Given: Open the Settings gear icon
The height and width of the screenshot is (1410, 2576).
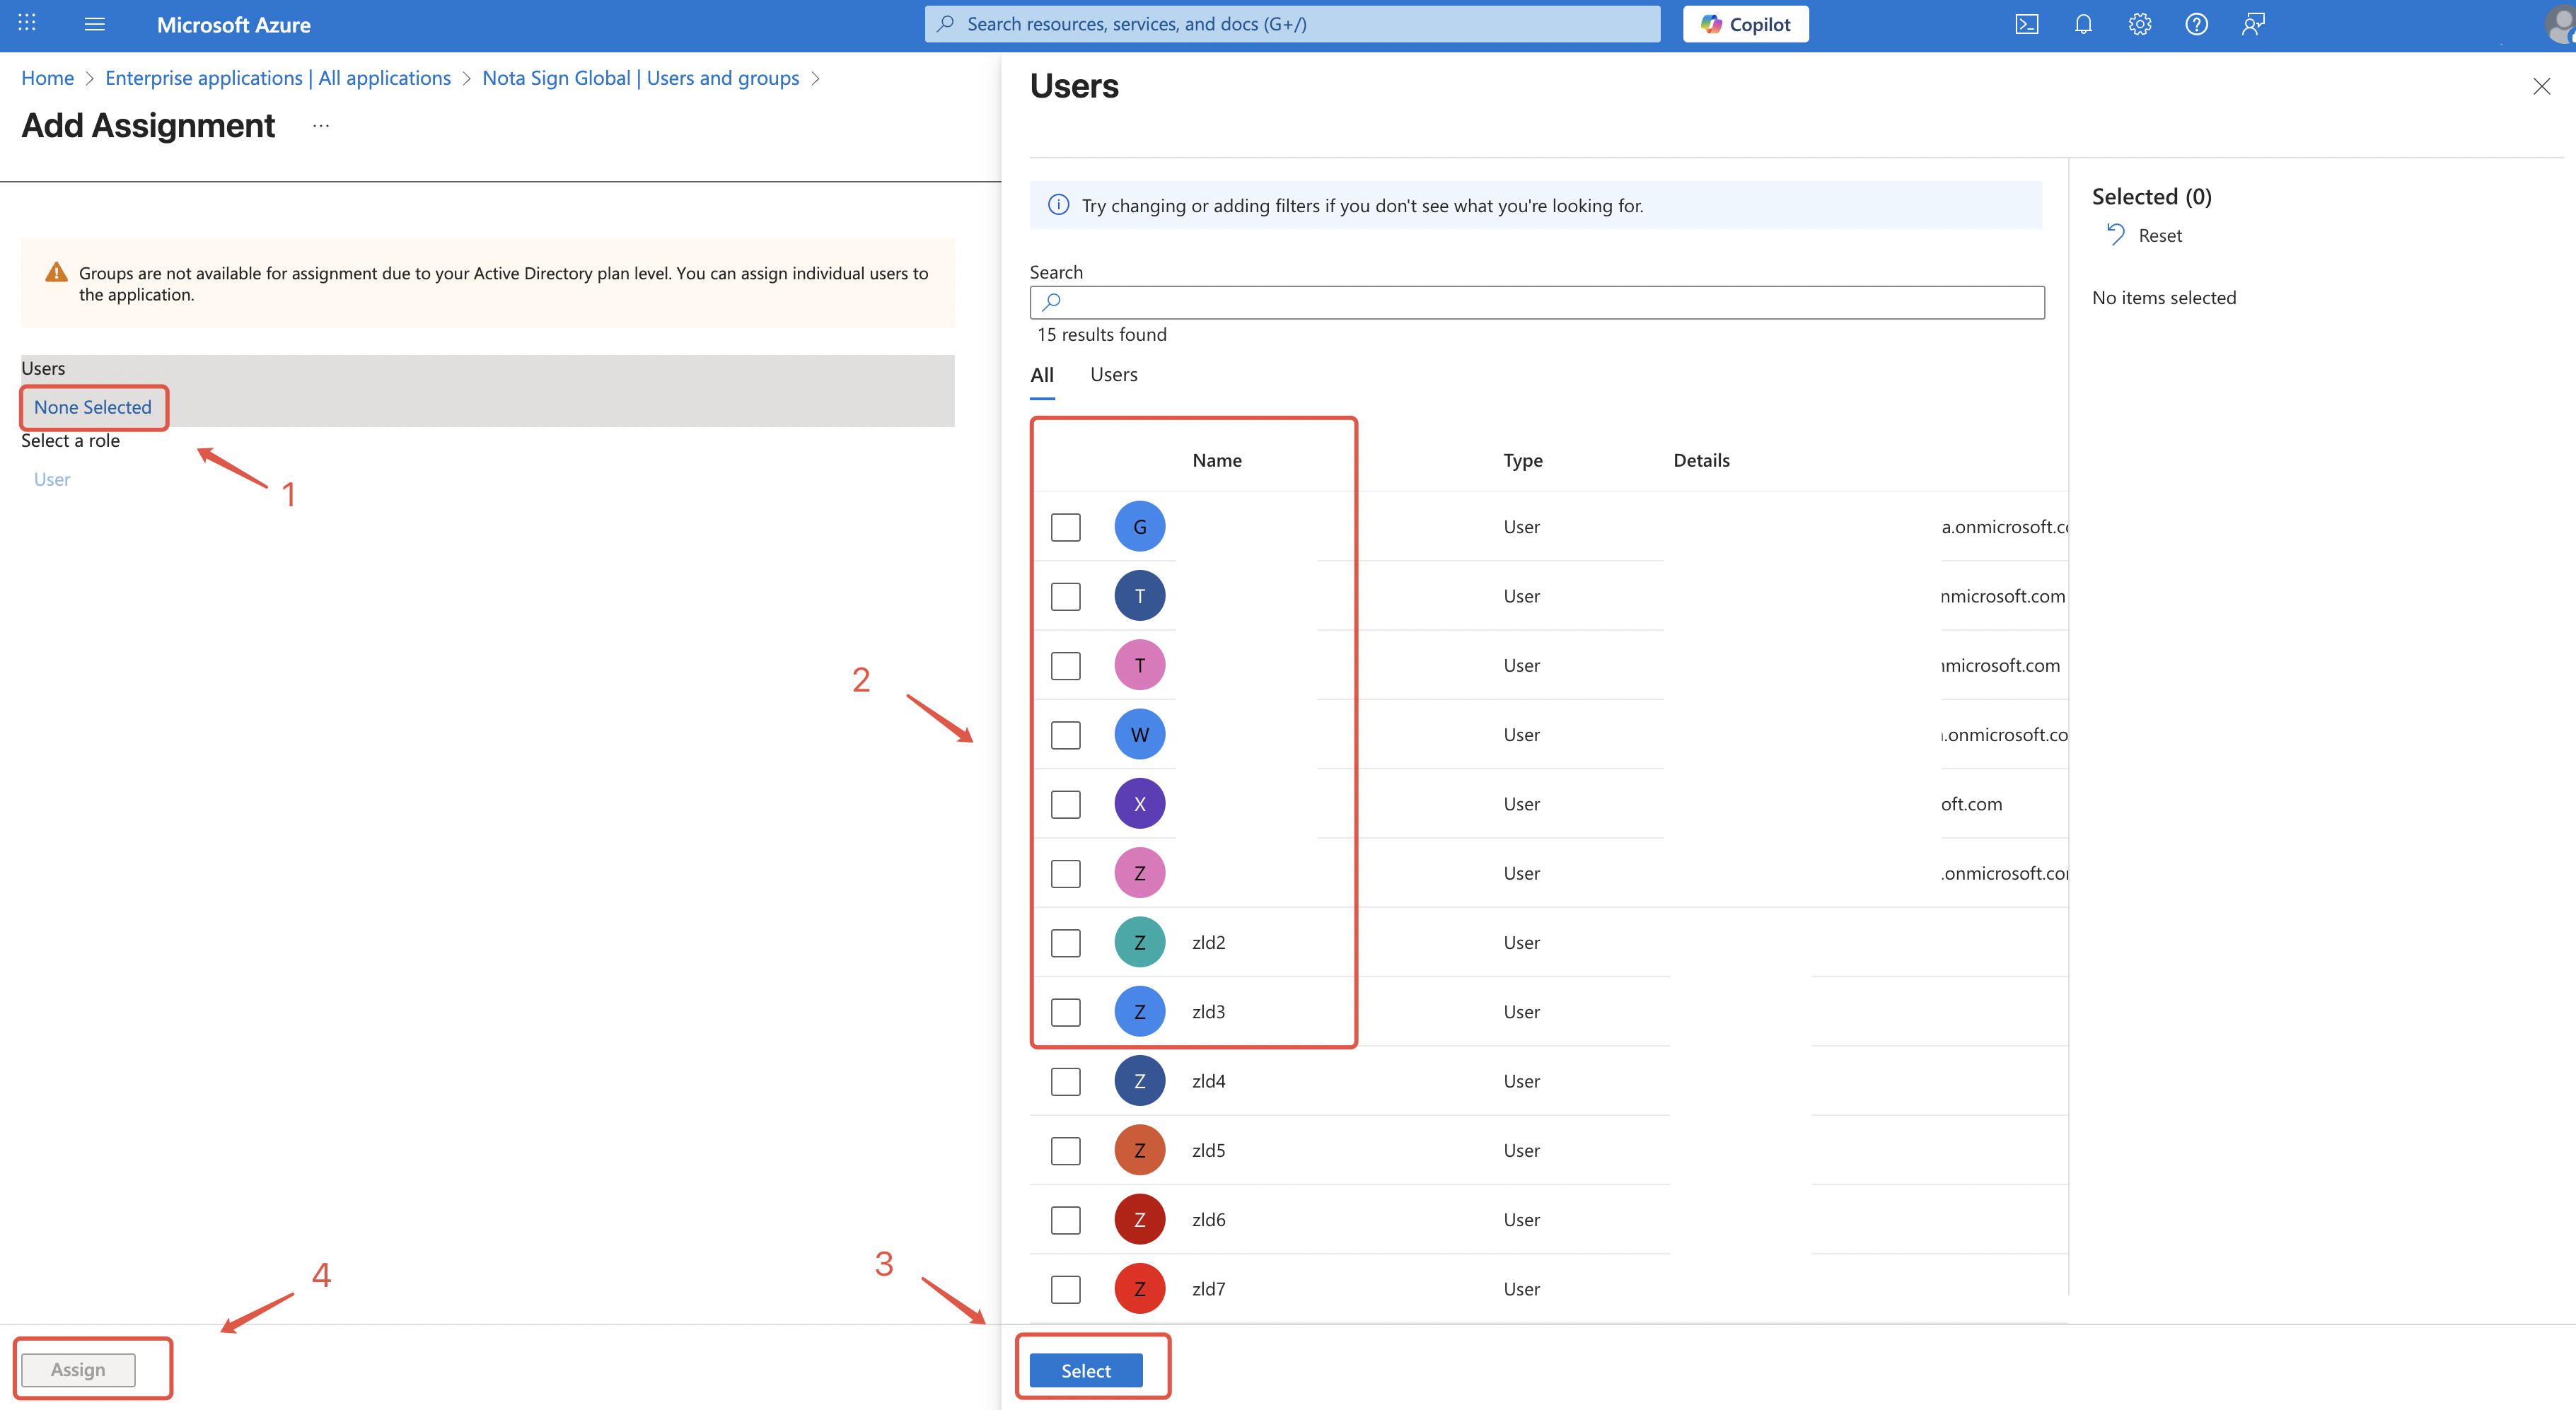Looking at the screenshot, I should click(2139, 24).
